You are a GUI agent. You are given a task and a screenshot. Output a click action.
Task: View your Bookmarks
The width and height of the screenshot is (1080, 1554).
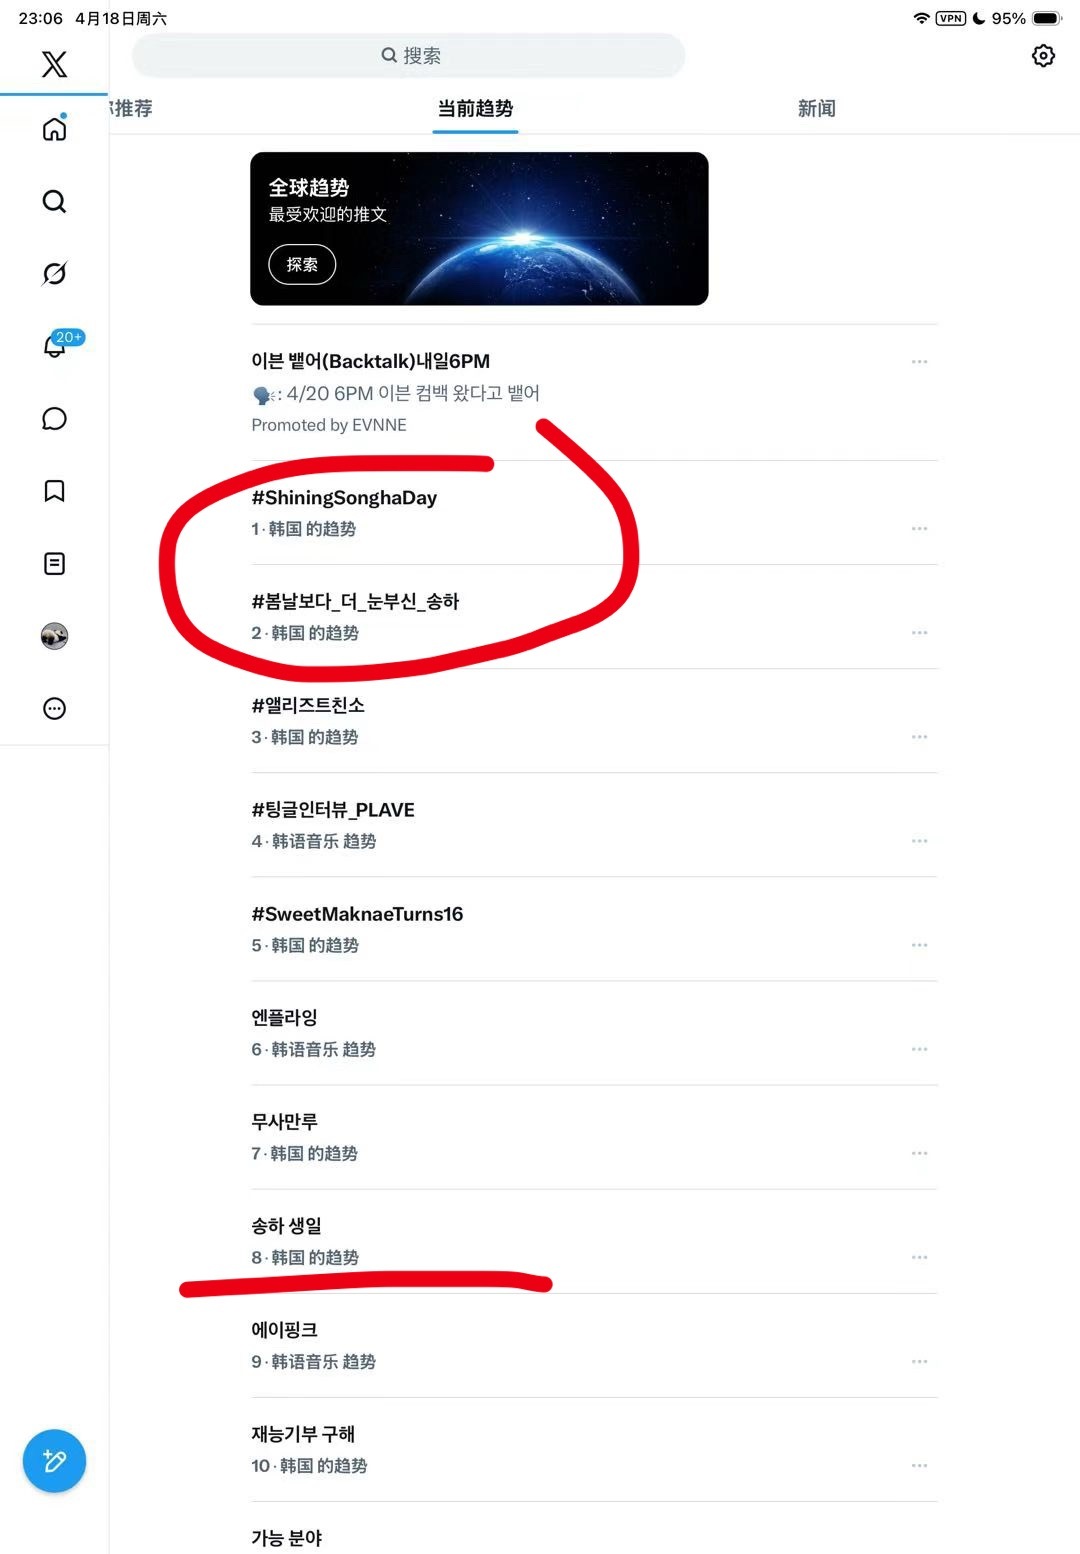click(54, 491)
